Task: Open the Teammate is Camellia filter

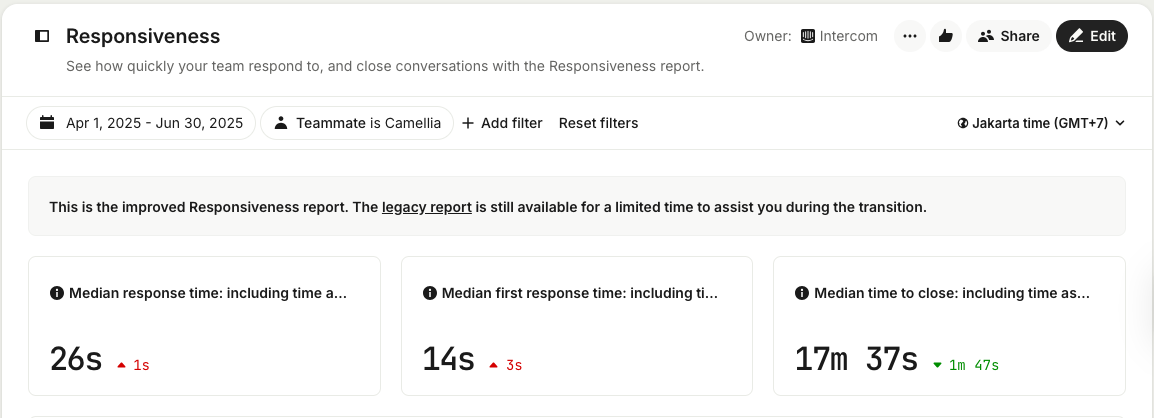Action: coord(357,123)
